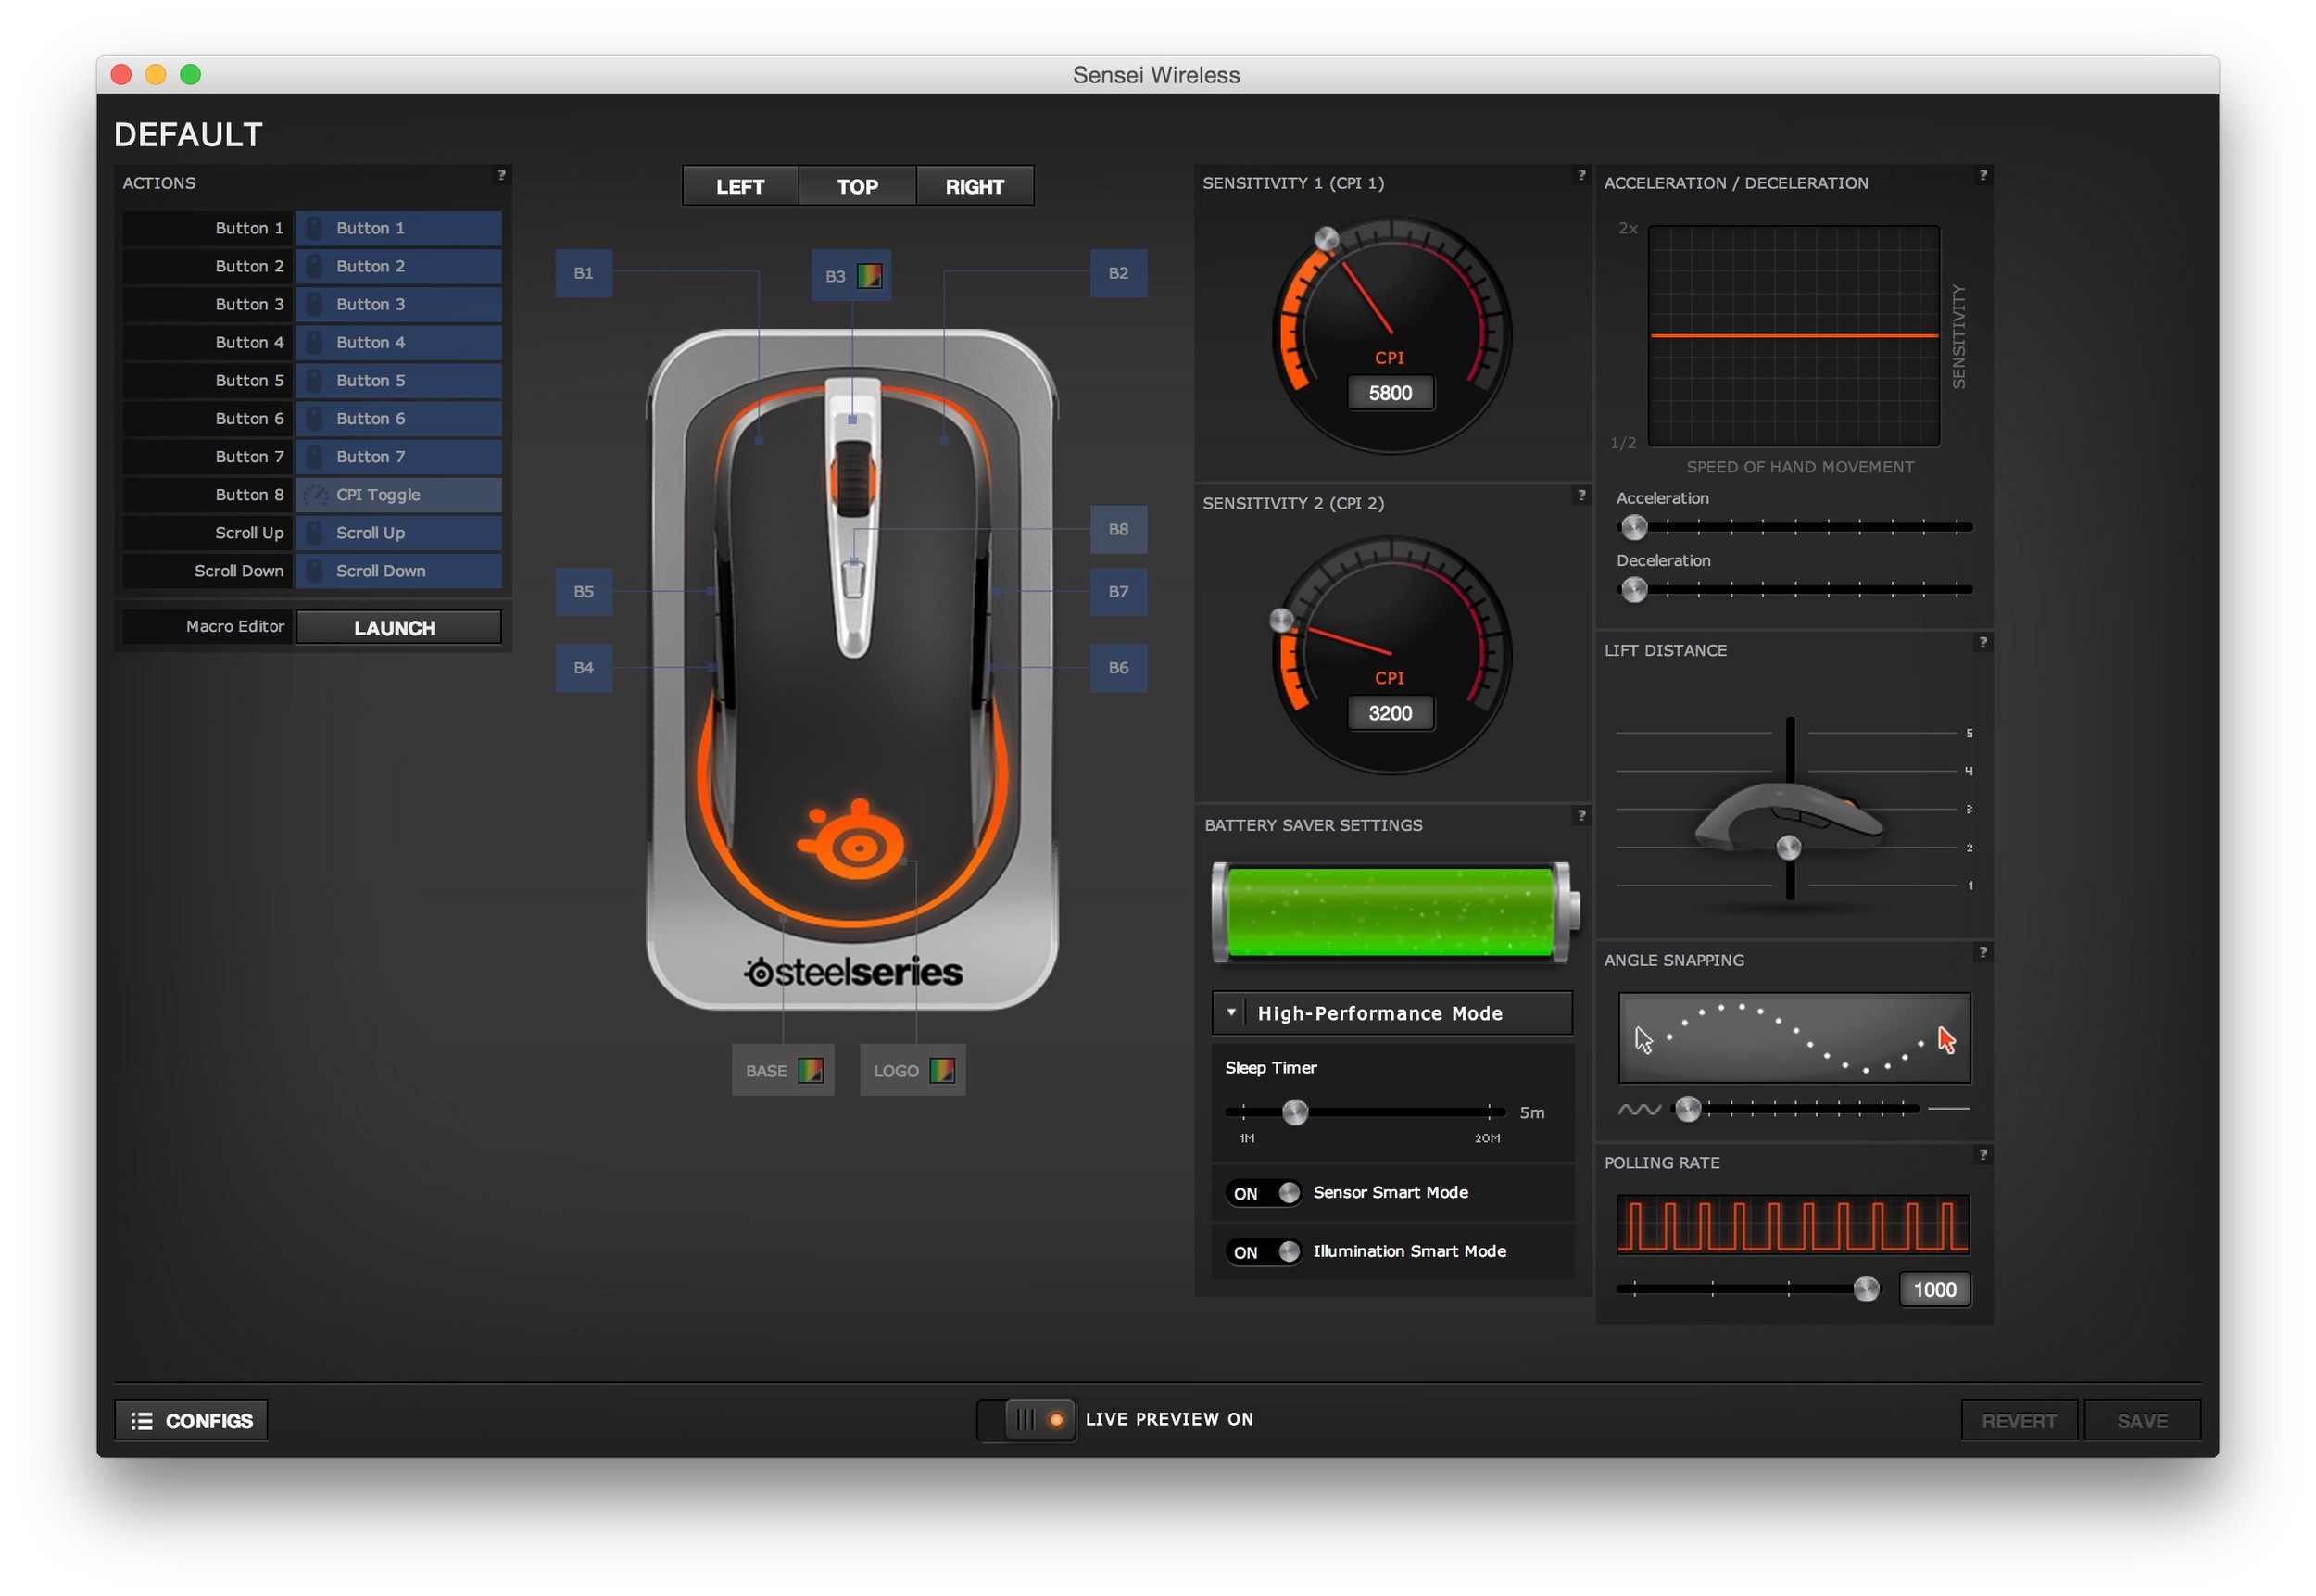
Task: Select the B7 side button marker
Action: click(x=1118, y=591)
